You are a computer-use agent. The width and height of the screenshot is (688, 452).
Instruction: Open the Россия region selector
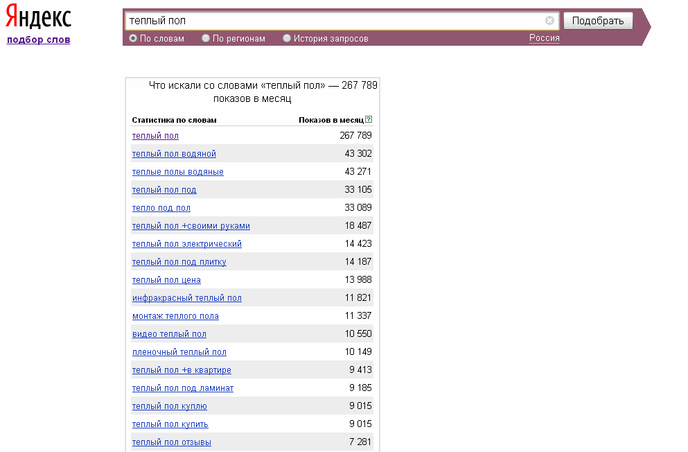[544, 38]
